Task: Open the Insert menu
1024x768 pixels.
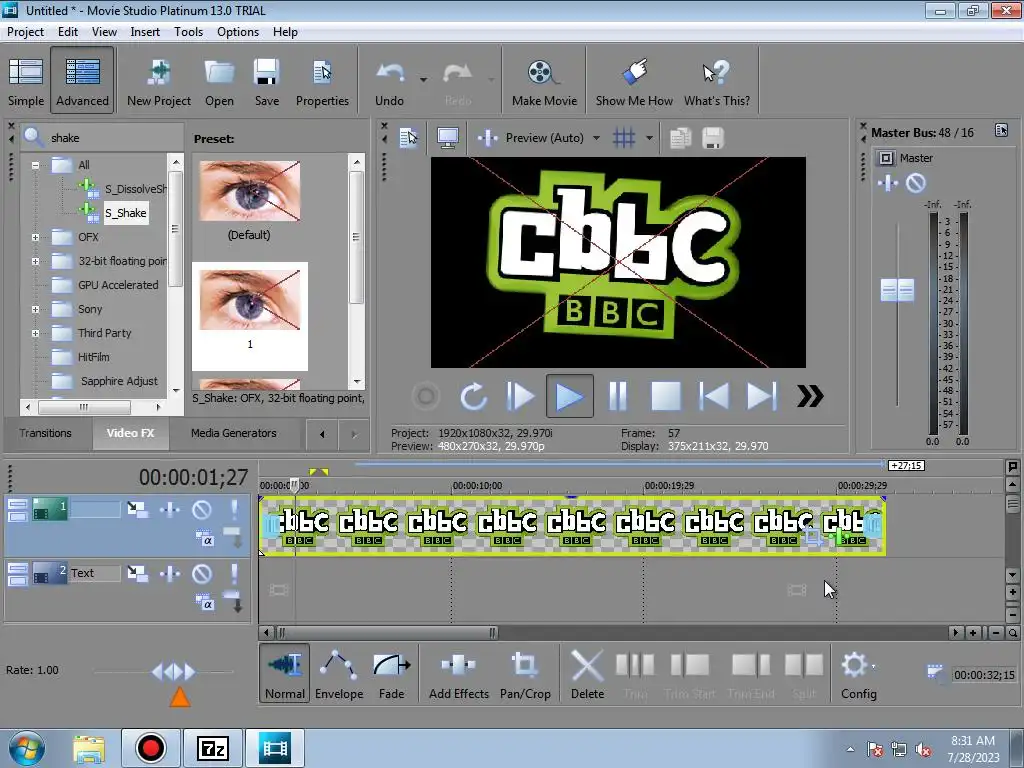Action: pyautogui.click(x=145, y=32)
